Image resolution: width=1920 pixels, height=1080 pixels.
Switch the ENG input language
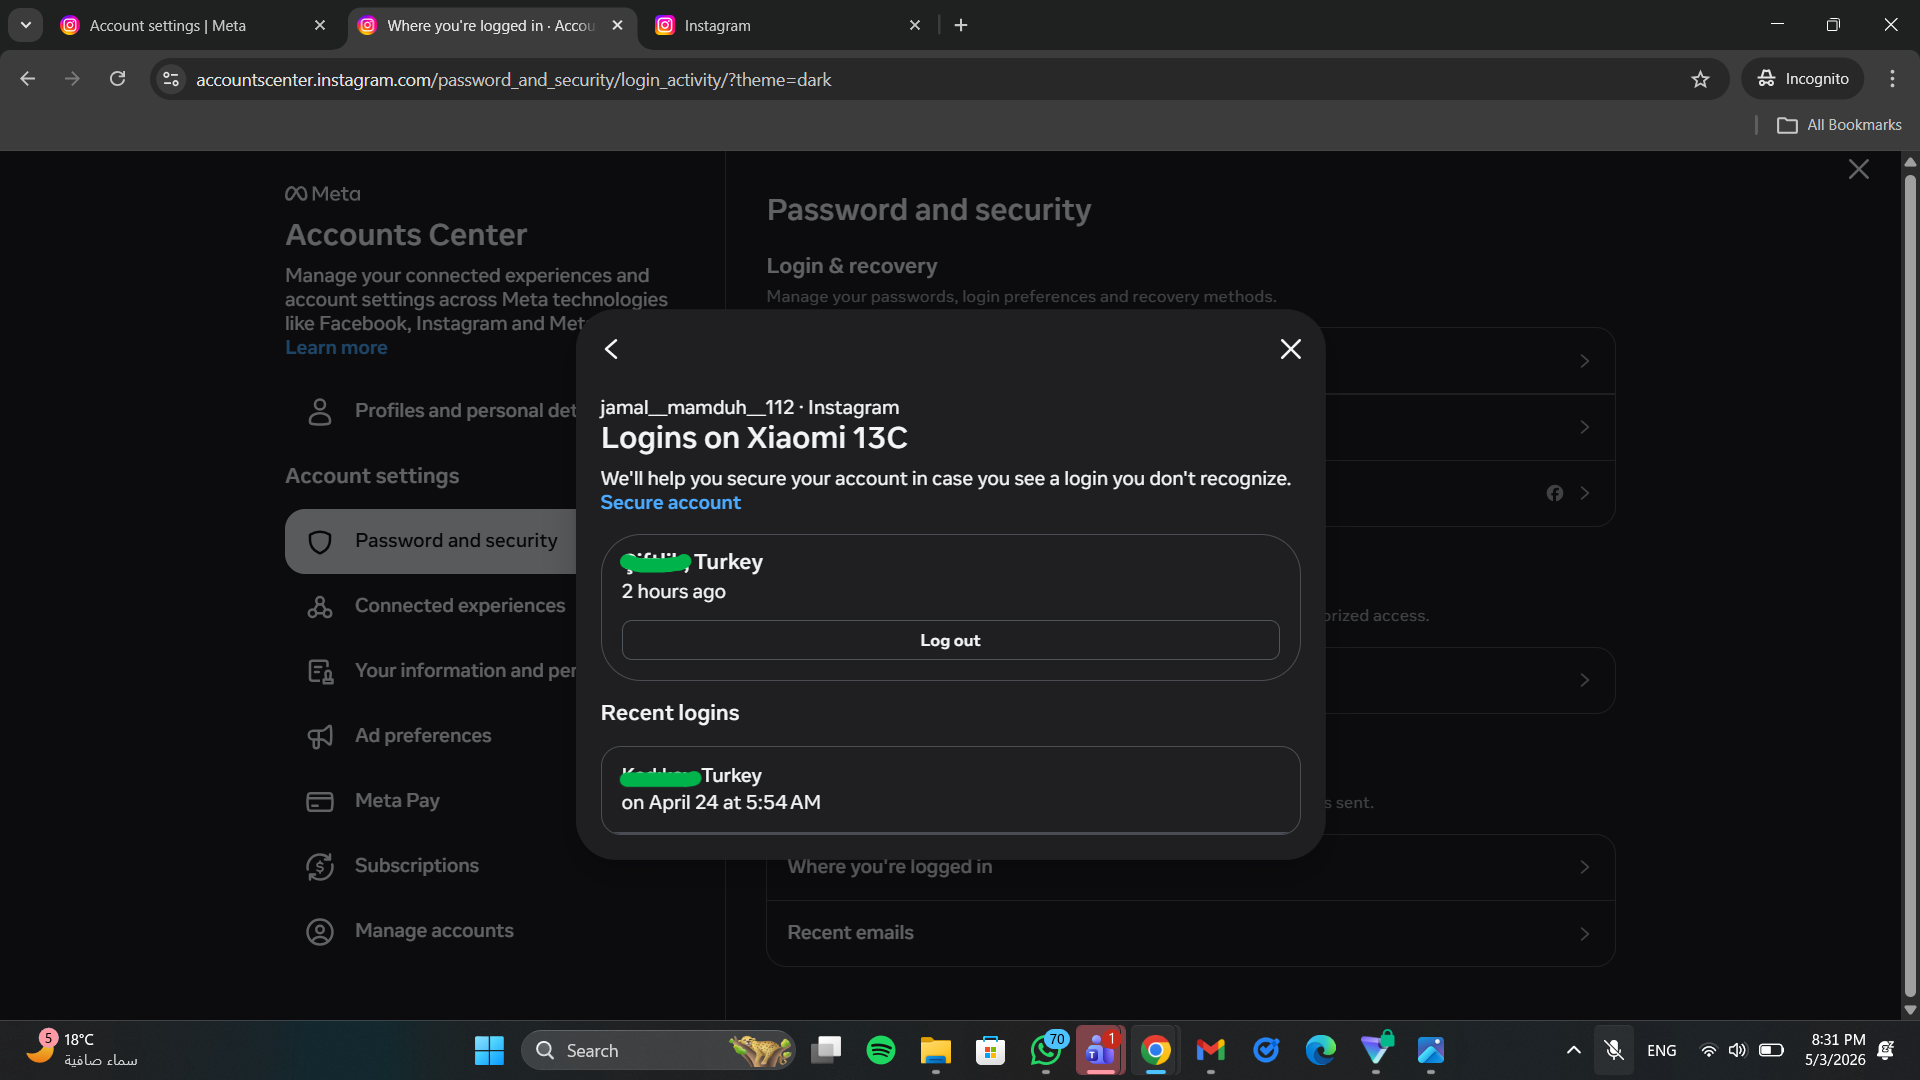(1661, 1051)
